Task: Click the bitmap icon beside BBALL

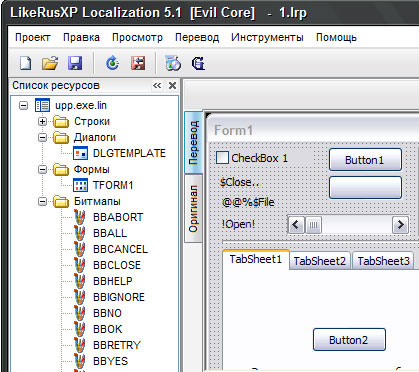Action: (x=79, y=233)
